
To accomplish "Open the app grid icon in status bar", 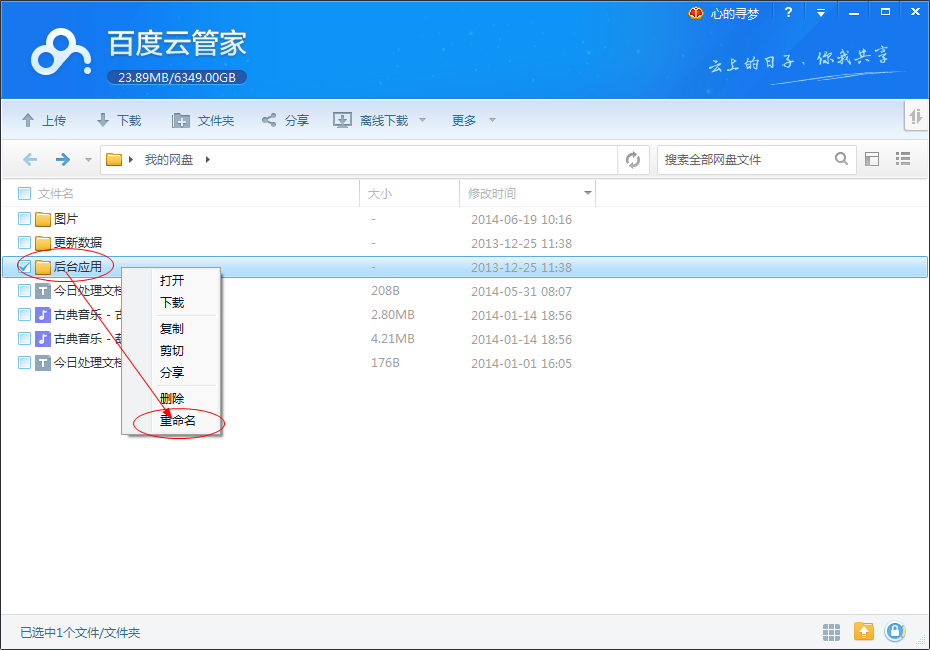I will pos(831,632).
